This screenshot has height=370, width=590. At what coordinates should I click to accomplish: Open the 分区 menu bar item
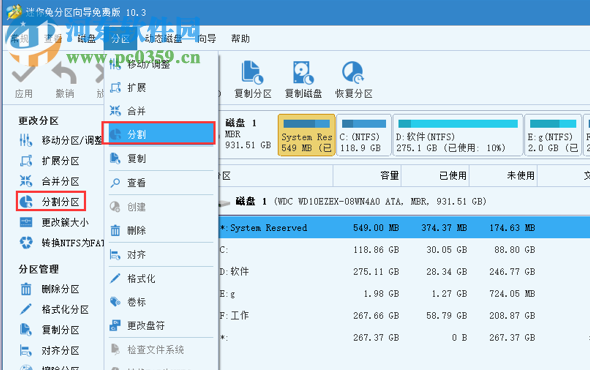click(120, 38)
